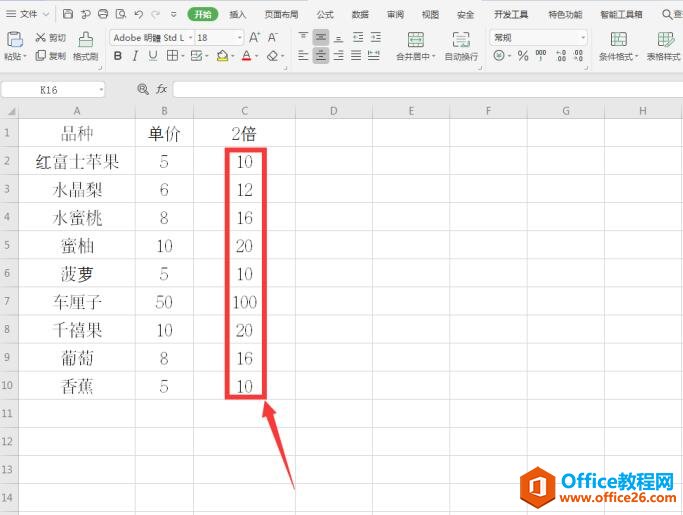Click the Save icon in quick access bar
Screen dimensions: 683x515
pyautogui.click(x=68, y=14)
